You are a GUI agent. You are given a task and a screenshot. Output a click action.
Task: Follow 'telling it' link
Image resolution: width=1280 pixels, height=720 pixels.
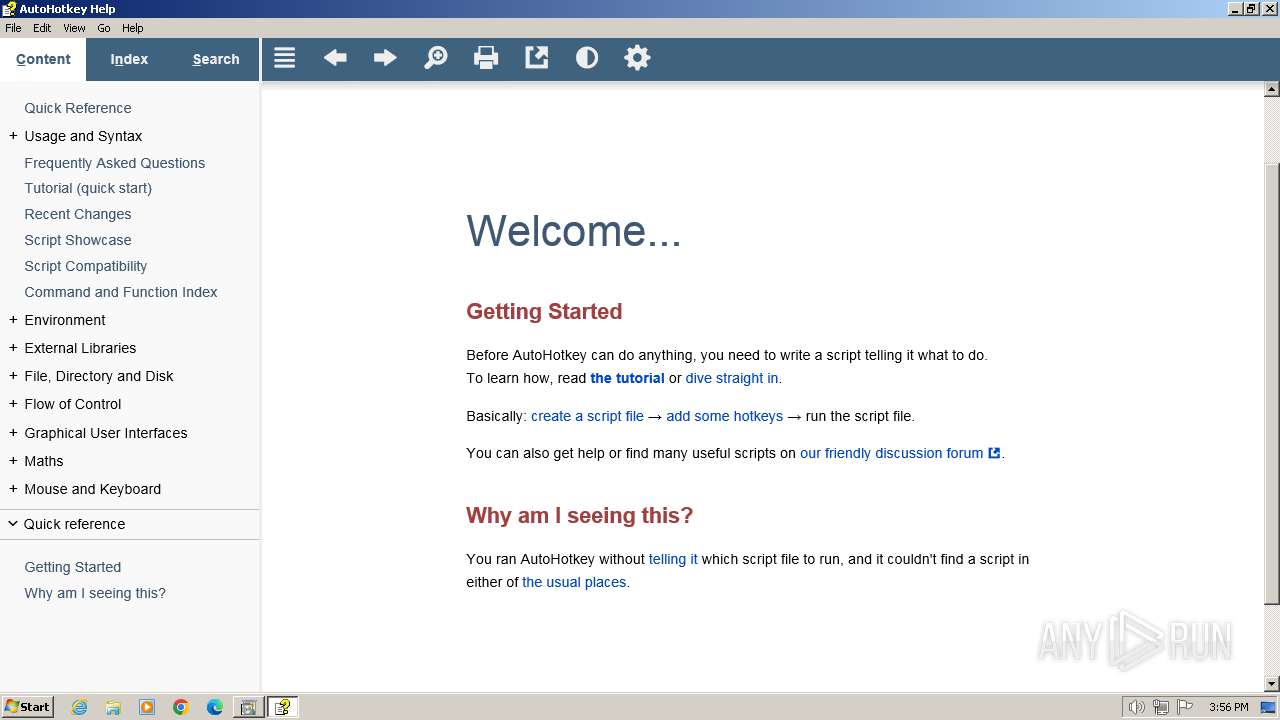pos(673,559)
